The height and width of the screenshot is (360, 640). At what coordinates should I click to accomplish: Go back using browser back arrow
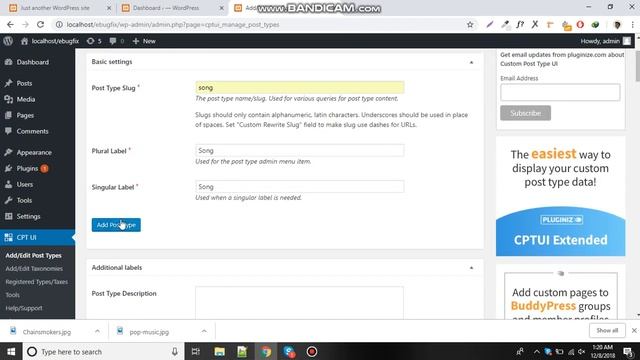click(10, 24)
